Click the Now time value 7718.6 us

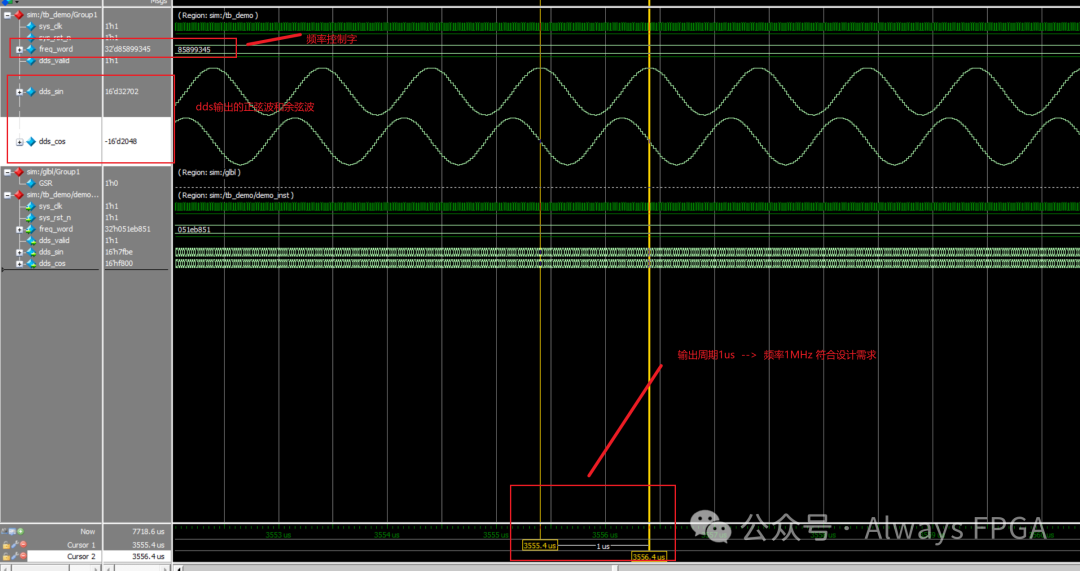(x=148, y=532)
